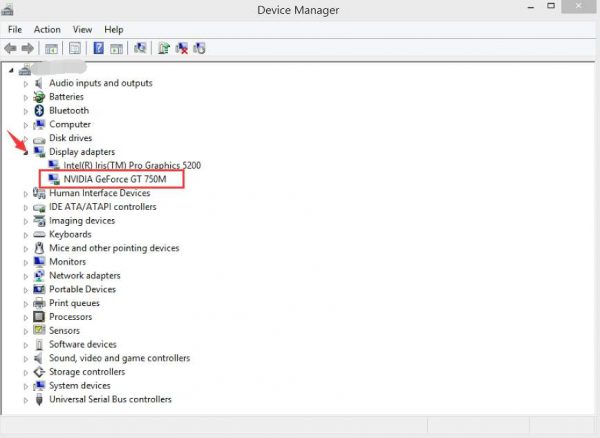Screen dimensions: 600x438
Task: Select the Print queues label
Action: 74,303
